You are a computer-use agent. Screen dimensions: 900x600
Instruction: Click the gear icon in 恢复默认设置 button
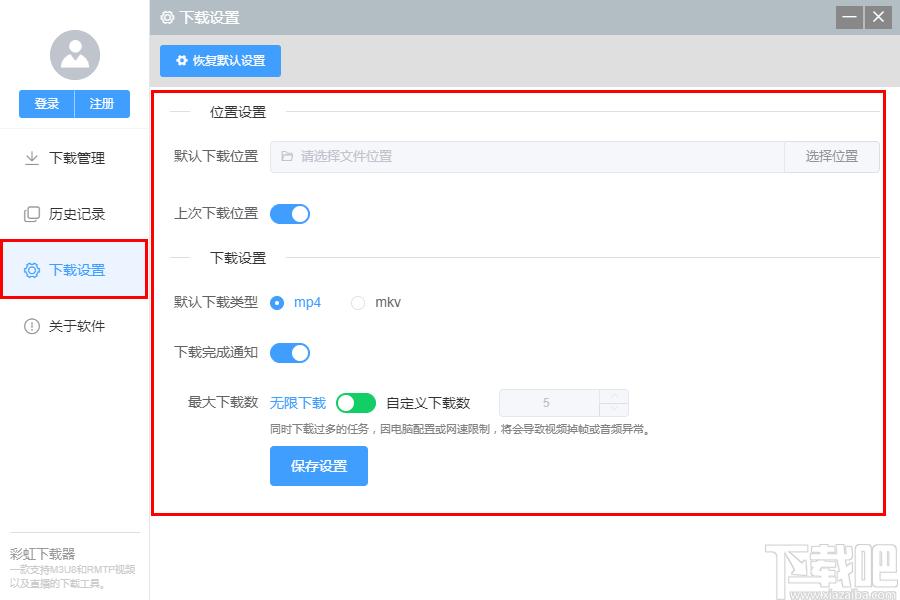(x=182, y=60)
